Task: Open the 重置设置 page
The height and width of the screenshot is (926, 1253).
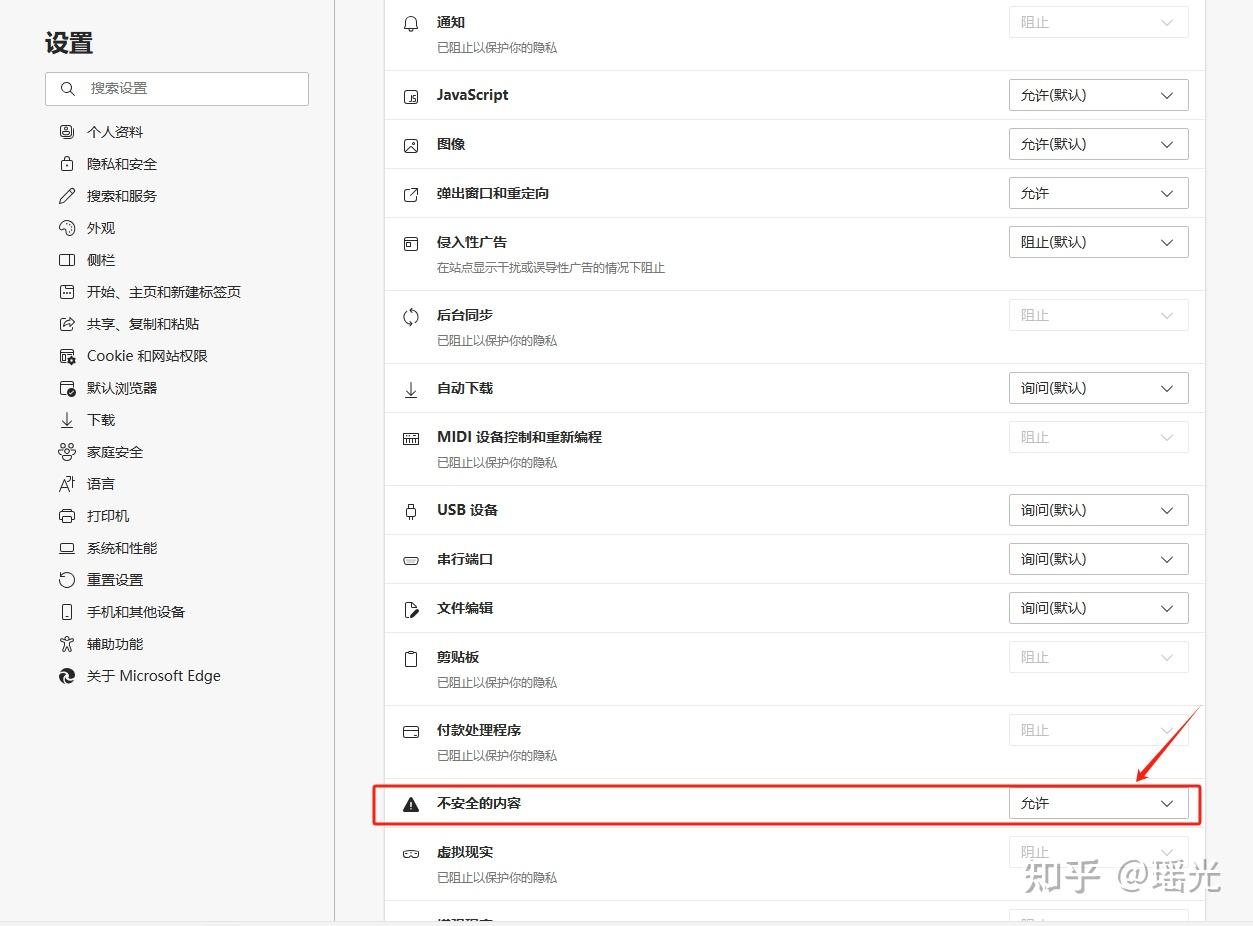Action: click(x=115, y=580)
